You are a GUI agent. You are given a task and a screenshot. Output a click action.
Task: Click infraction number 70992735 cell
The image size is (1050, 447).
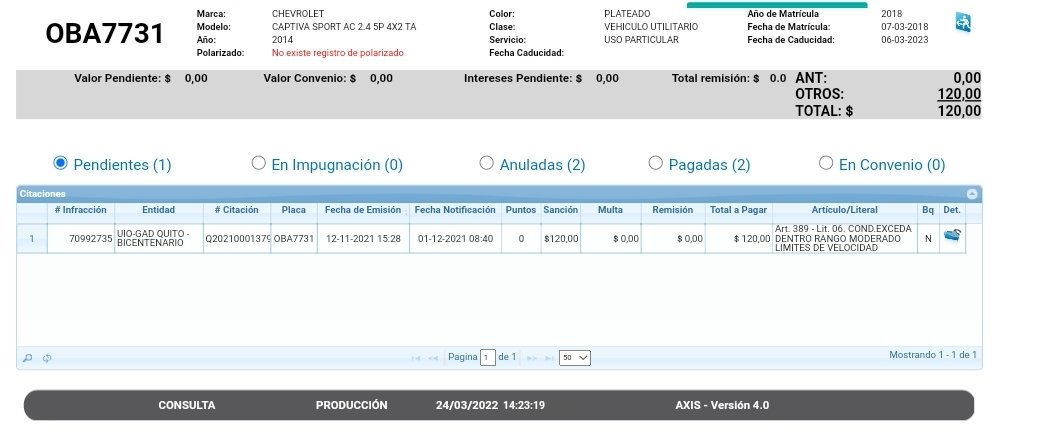point(80,238)
